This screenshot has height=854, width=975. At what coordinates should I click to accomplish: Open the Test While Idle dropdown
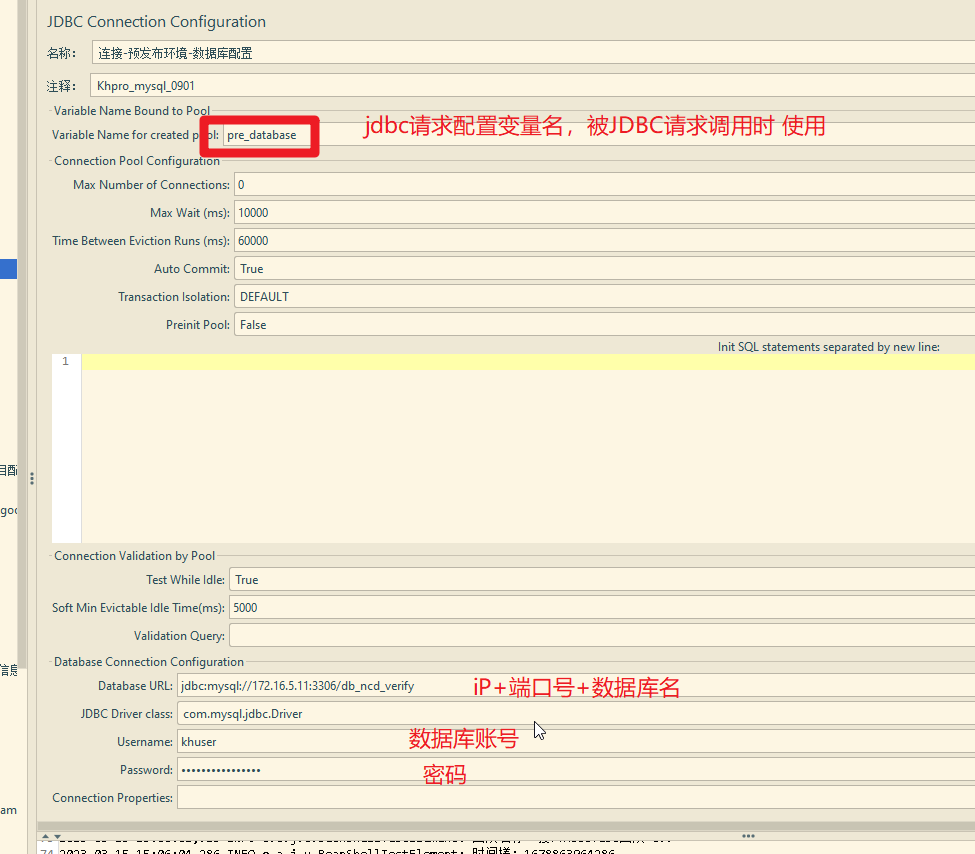click(x=602, y=580)
